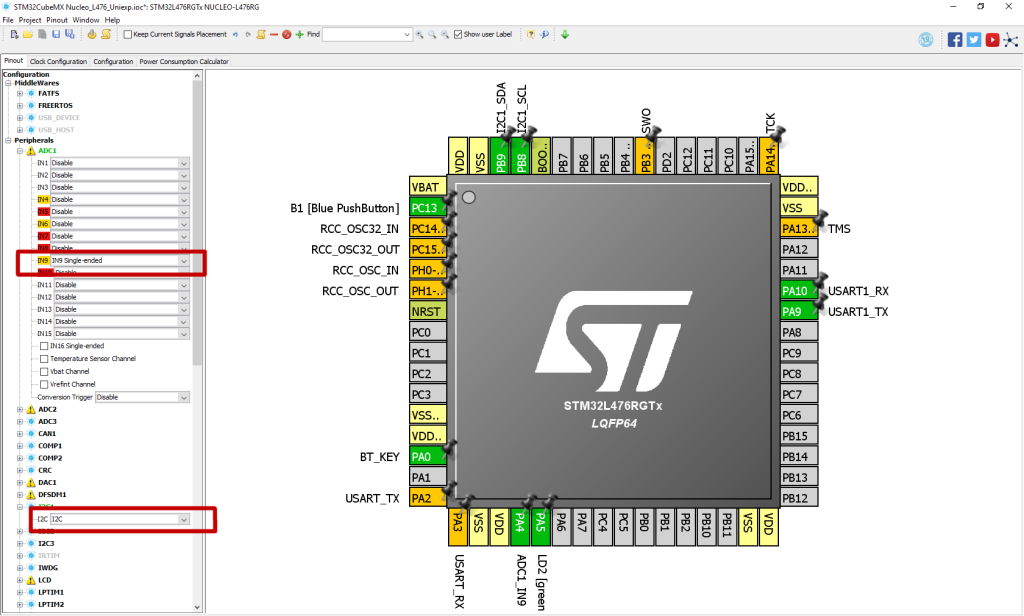1024x616 pixels.
Task: Type a signal name in the Find field
Action: click(365, 33)
